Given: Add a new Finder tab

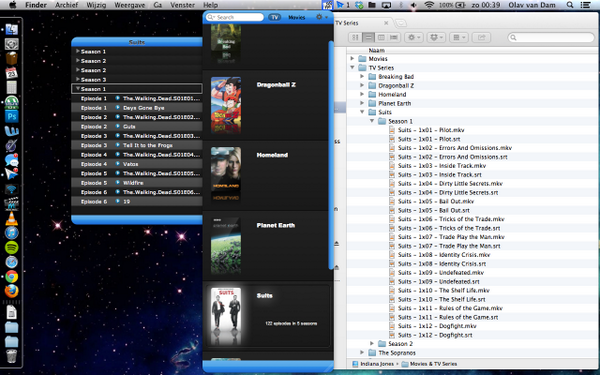Looking at the screenshot, I should [x=400, y=23].
